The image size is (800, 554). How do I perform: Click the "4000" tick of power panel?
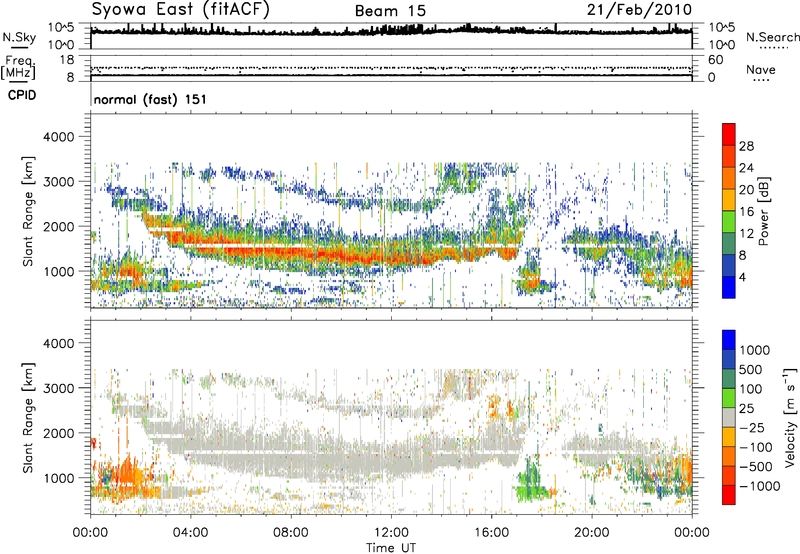[58, 137]
